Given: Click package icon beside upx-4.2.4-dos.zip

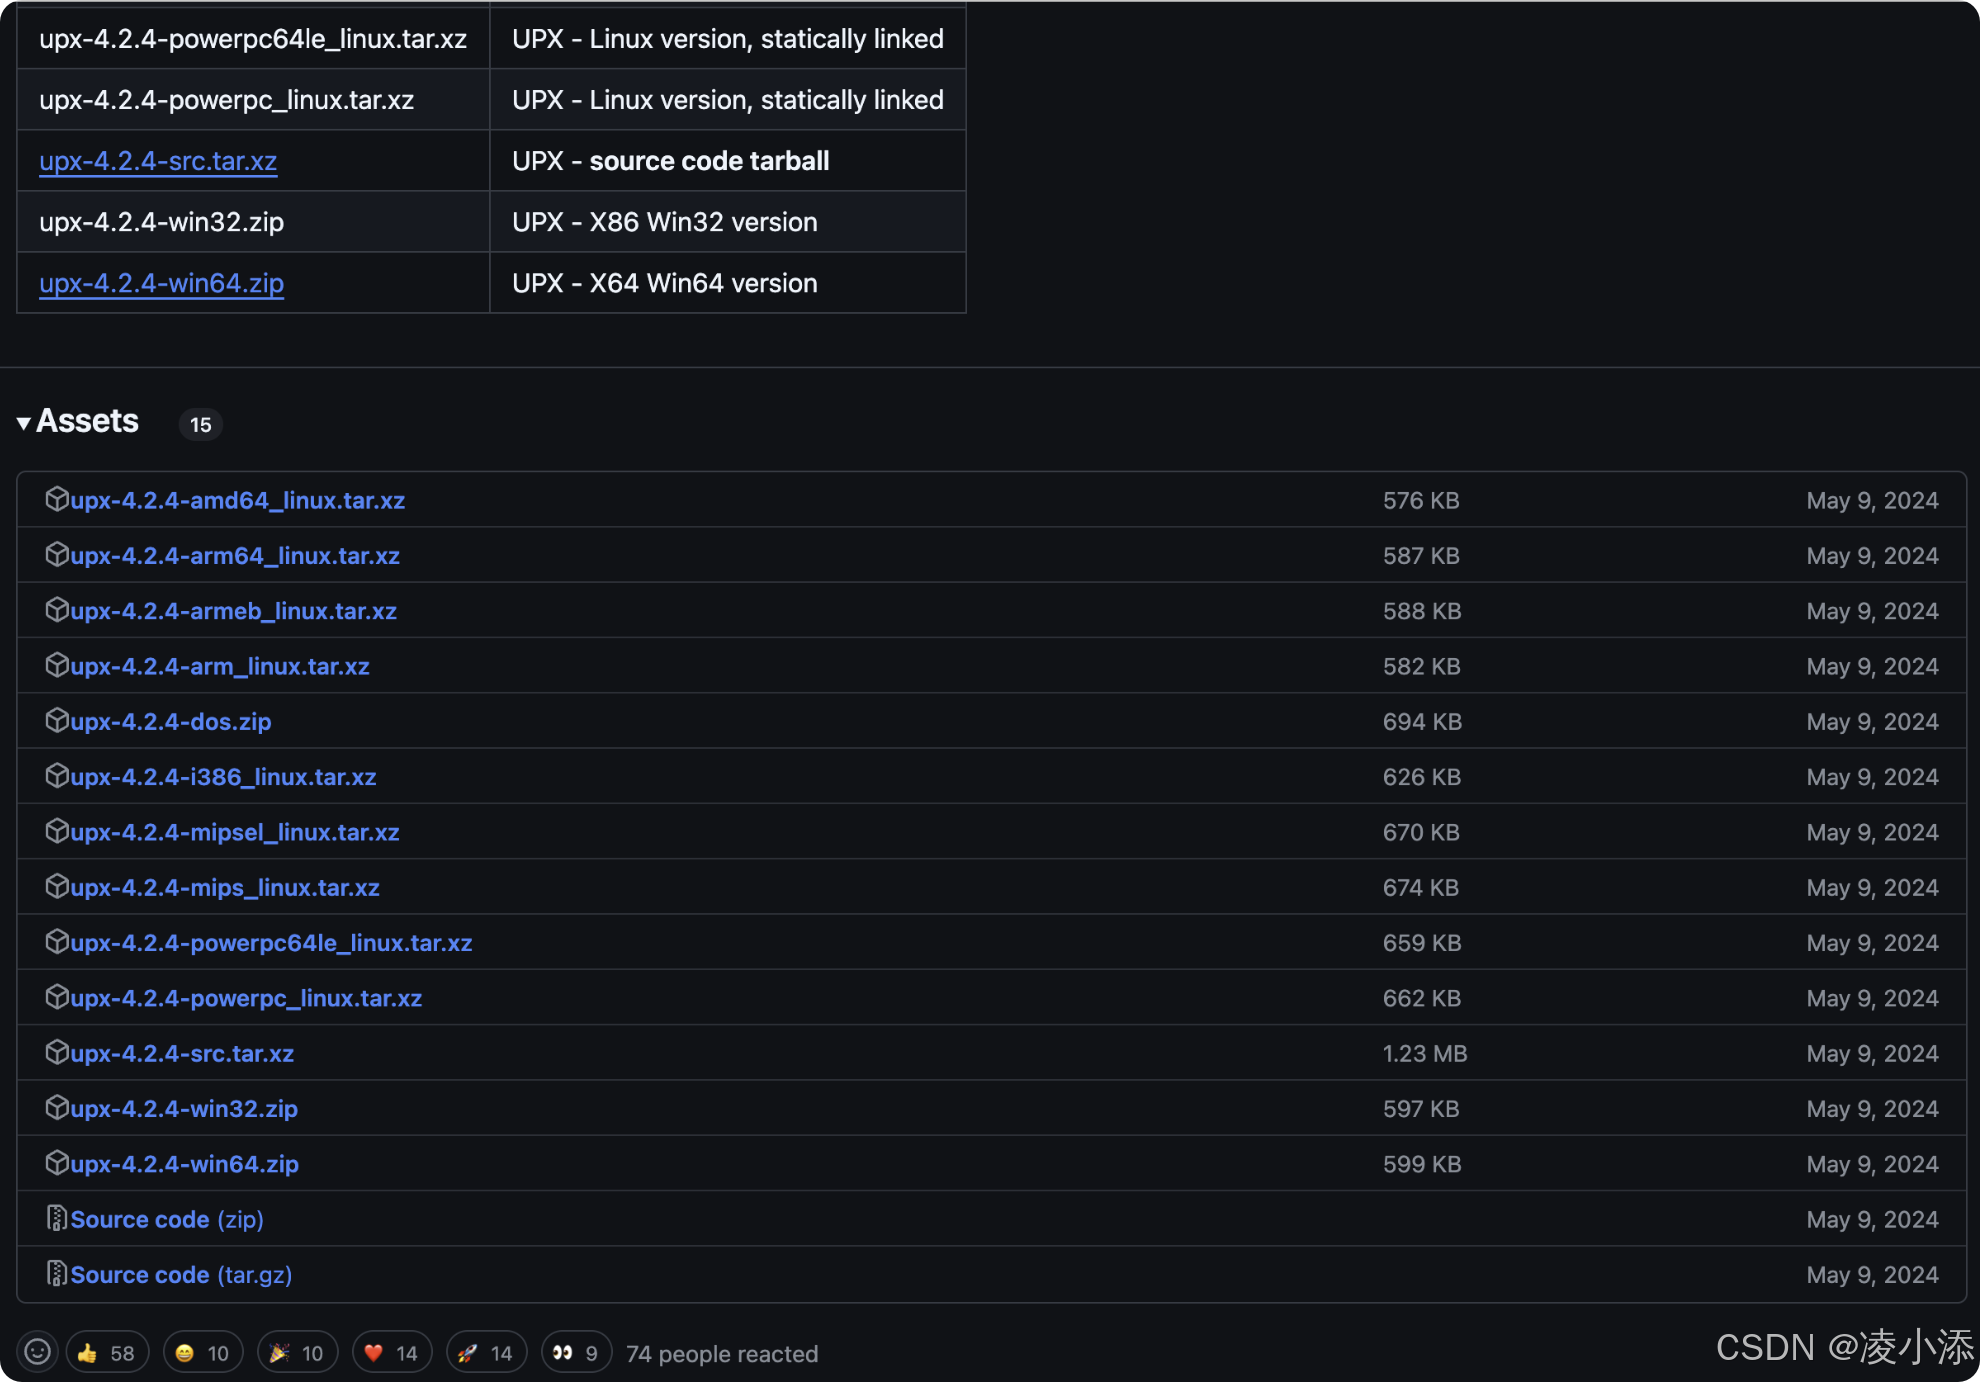Looking at the screenshot, I should click(56, 720).
